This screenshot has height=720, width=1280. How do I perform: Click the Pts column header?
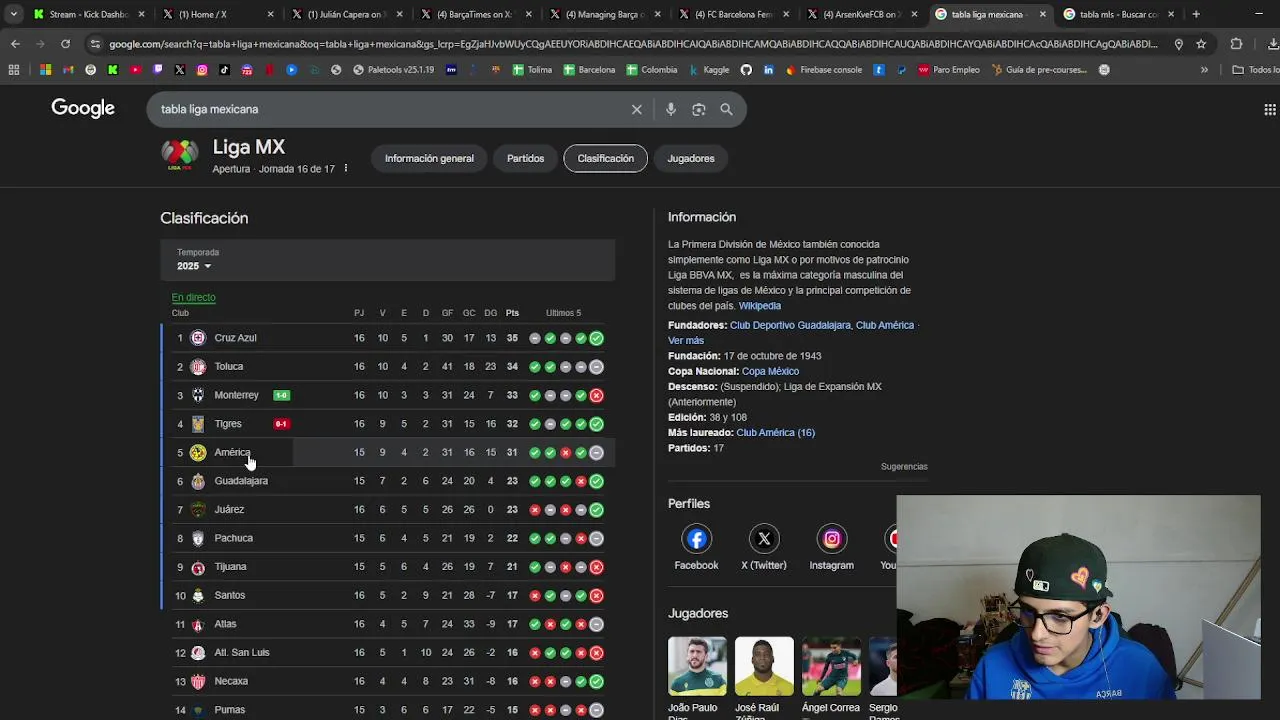[512, 313]
